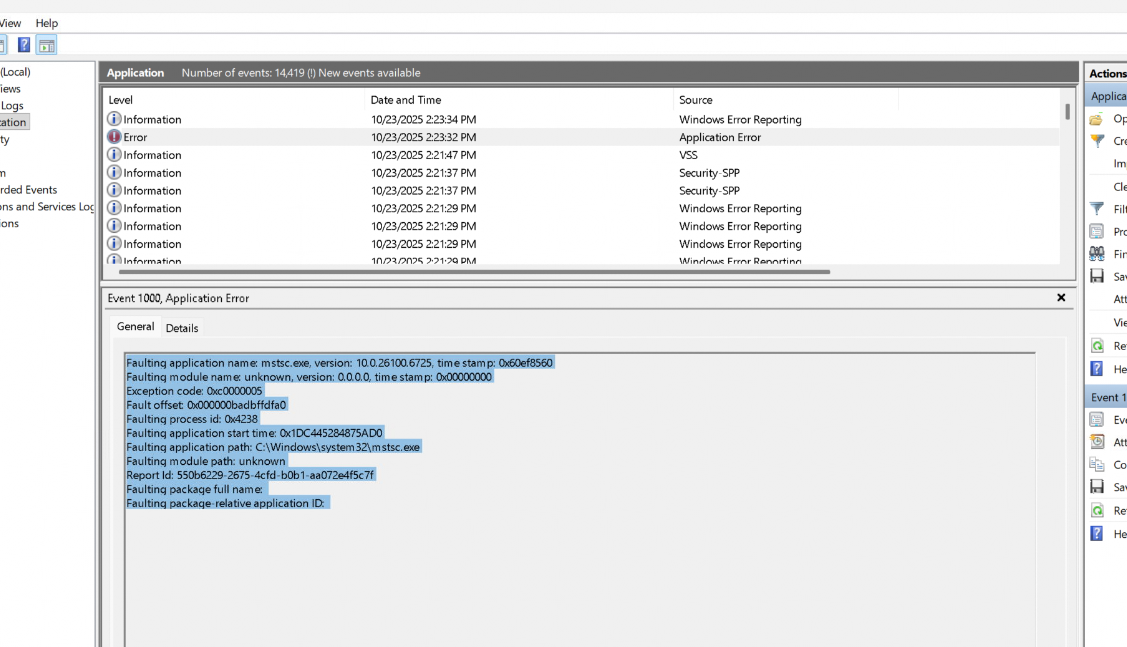Click the 10/23/2025 2:23:34 PM timestamp
Viewport: 1127px width, 647px height.
point(423,119)
